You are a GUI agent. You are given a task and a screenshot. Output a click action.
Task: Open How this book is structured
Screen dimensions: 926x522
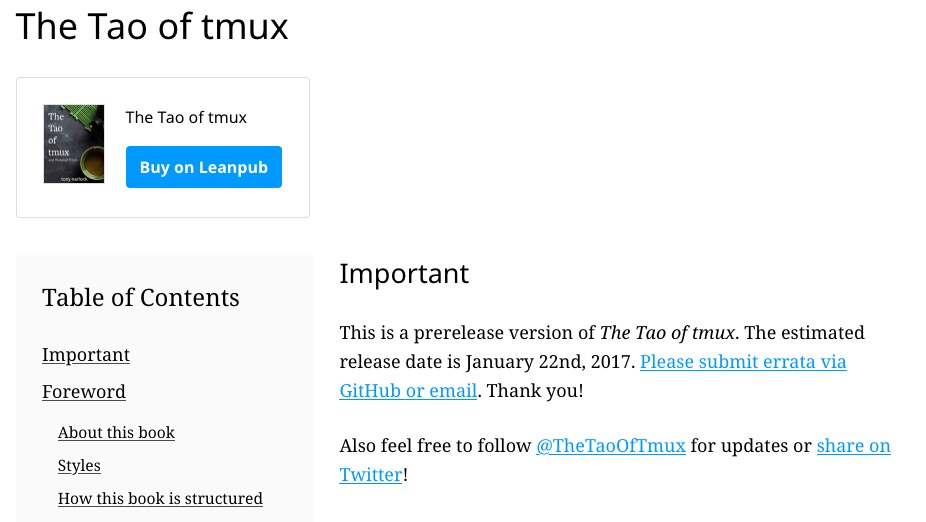tap(160, 499)
